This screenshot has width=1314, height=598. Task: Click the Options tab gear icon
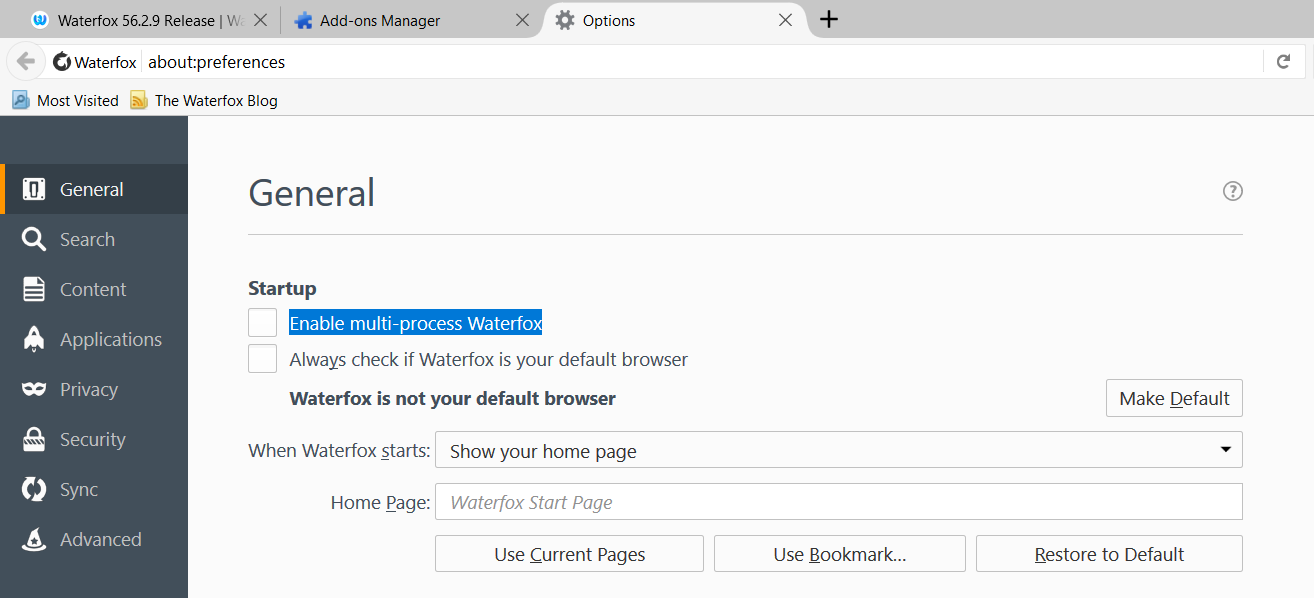click(565, 20)
